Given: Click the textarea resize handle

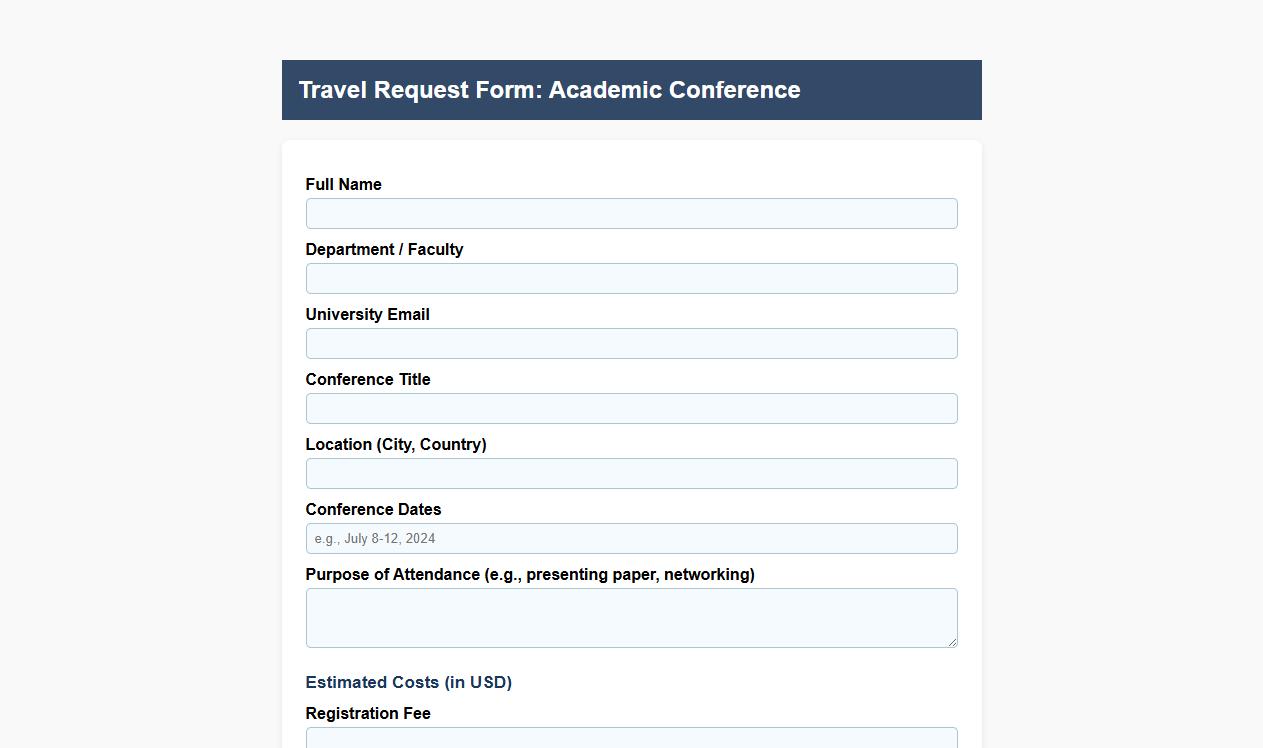Looking at the screenshot, I should coord(953,643).
